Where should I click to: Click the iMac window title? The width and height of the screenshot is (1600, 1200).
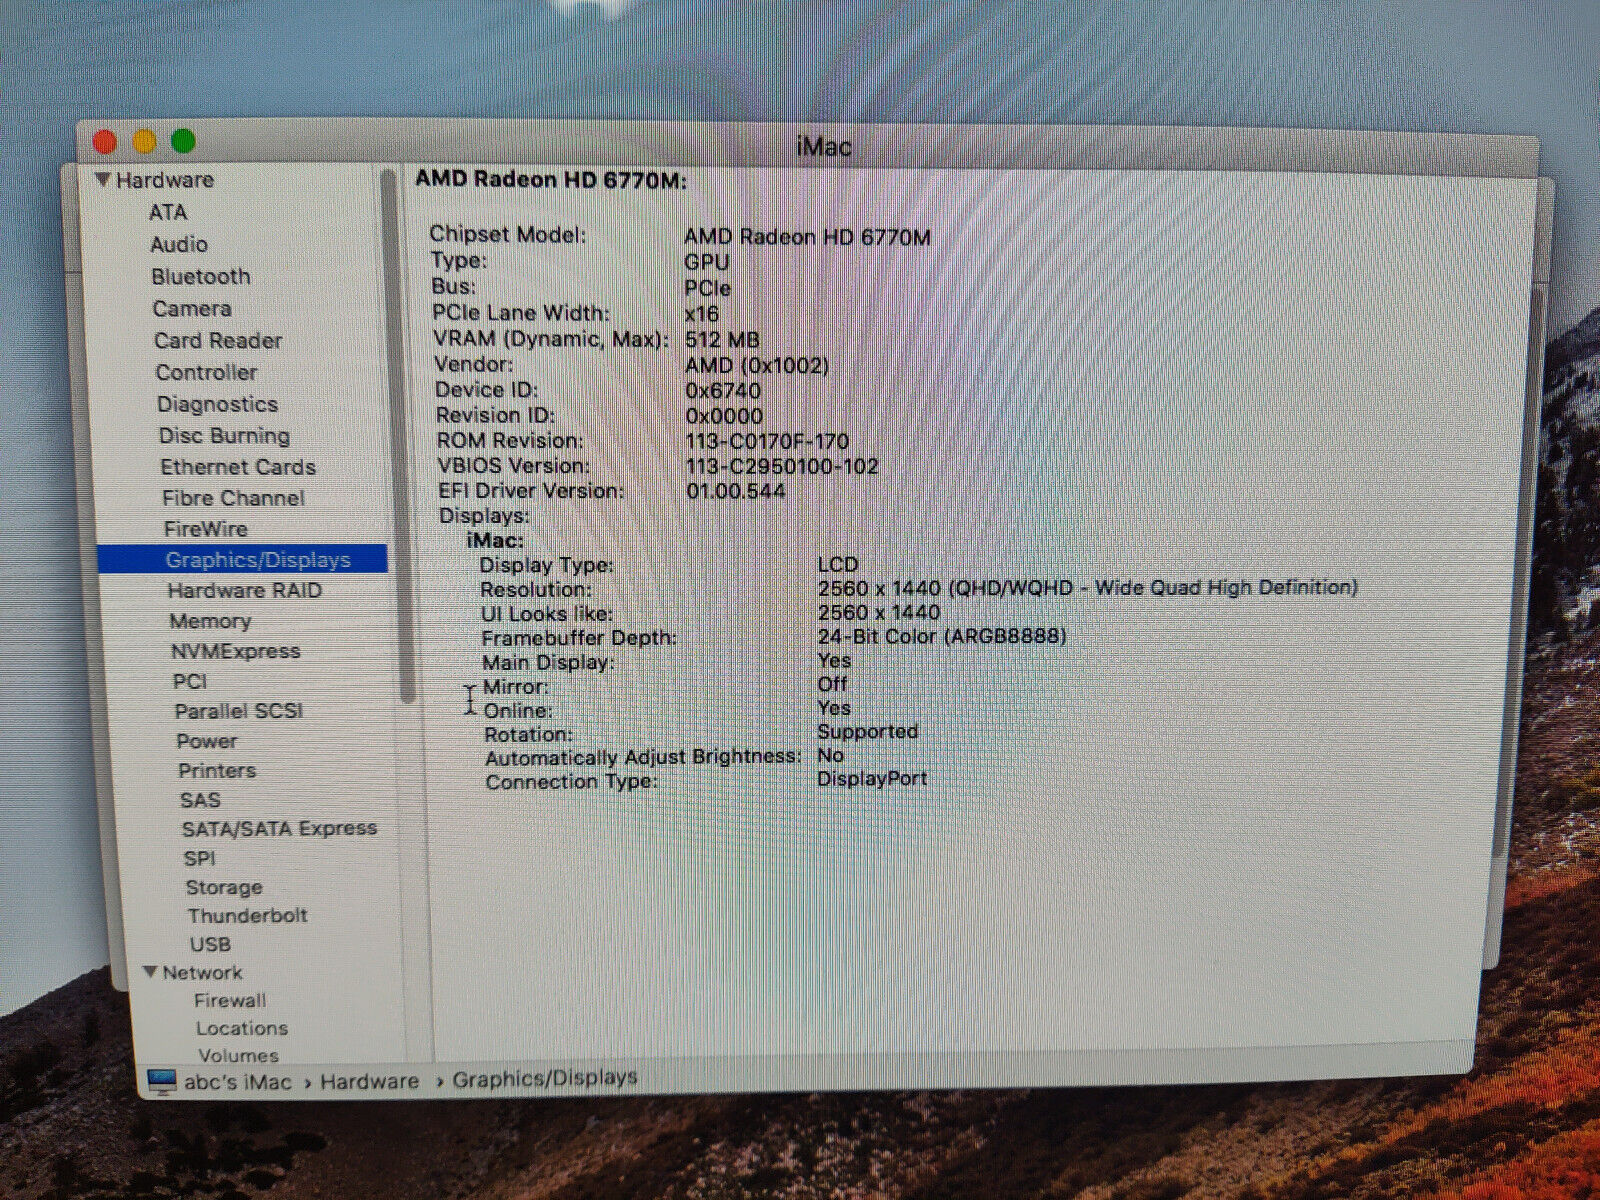tap(824, 147)
